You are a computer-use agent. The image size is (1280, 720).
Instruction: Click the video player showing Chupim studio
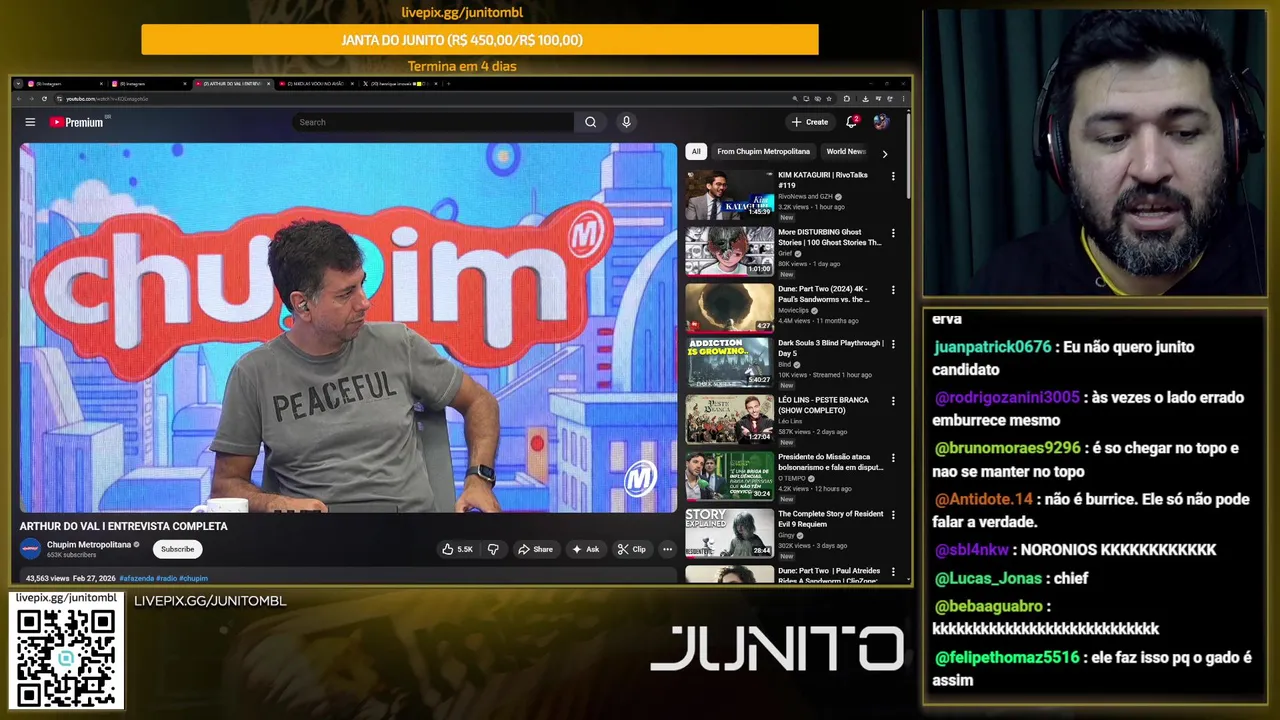348,327
